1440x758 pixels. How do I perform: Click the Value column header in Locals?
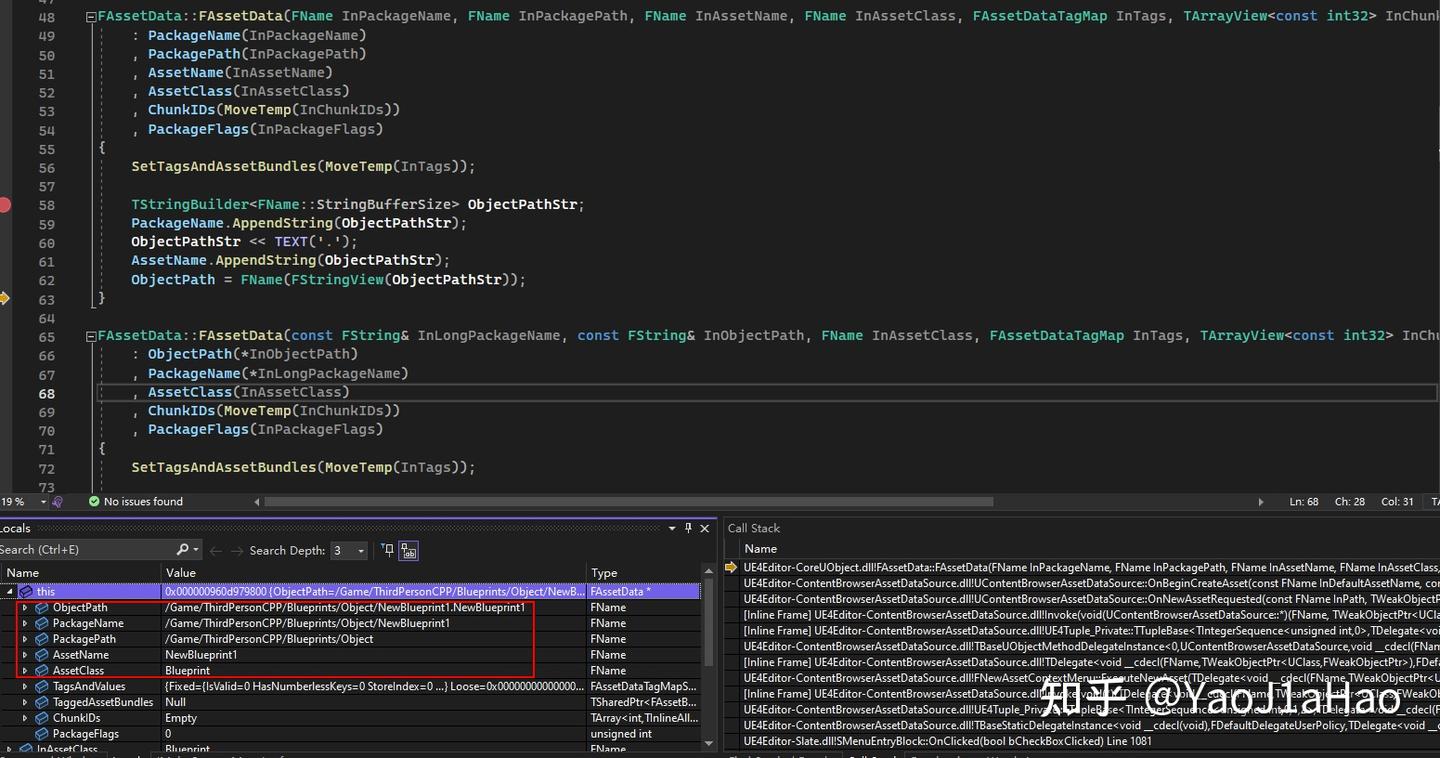[374, 573]
